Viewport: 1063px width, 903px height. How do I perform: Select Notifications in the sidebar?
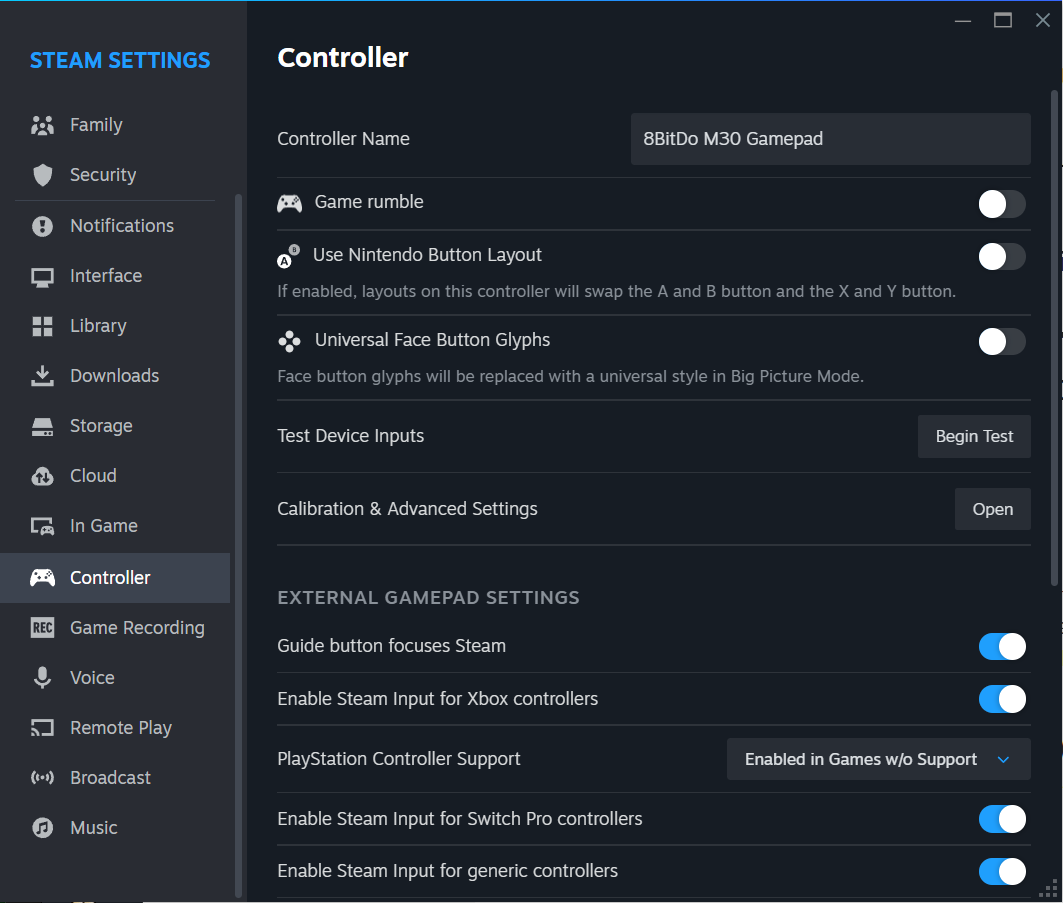pyautogui.click(x=115, y=226)
